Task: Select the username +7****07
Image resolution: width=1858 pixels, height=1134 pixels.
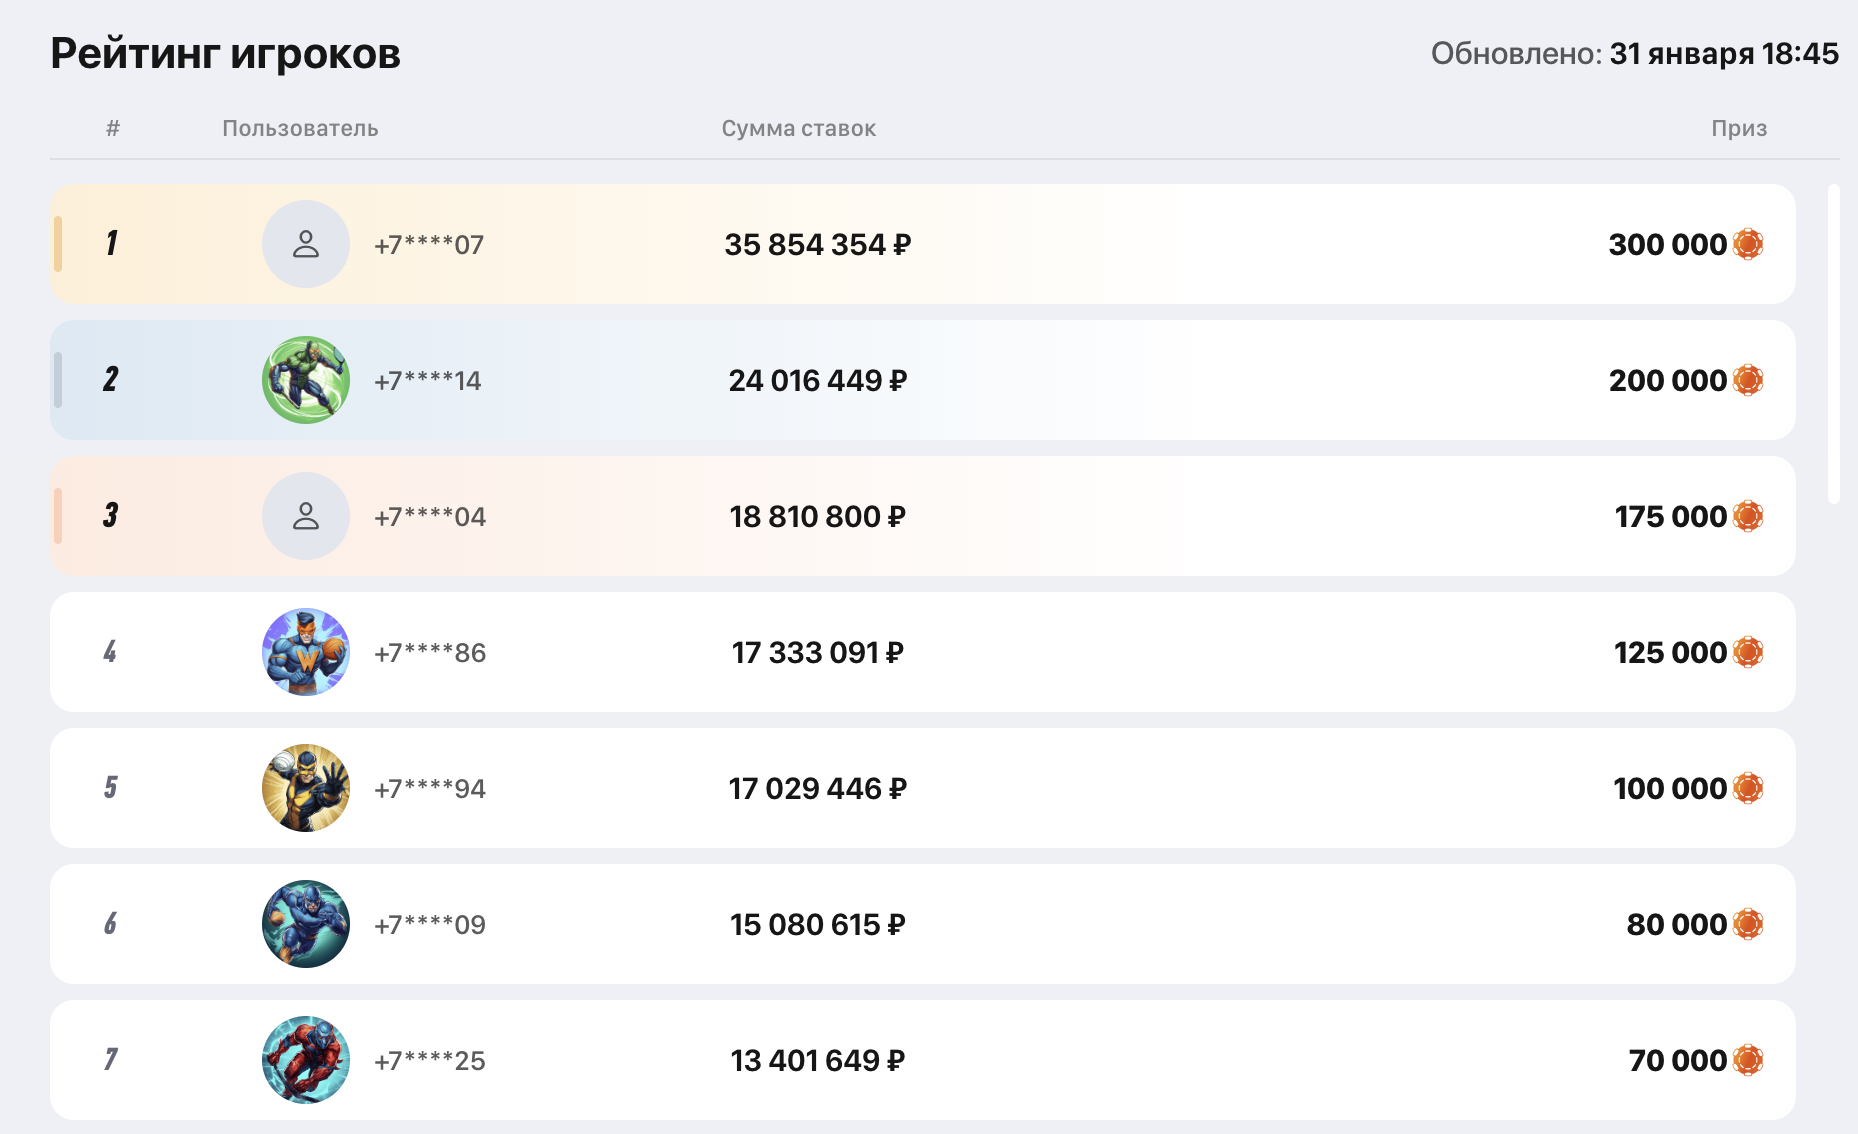Action: (429, 245)
